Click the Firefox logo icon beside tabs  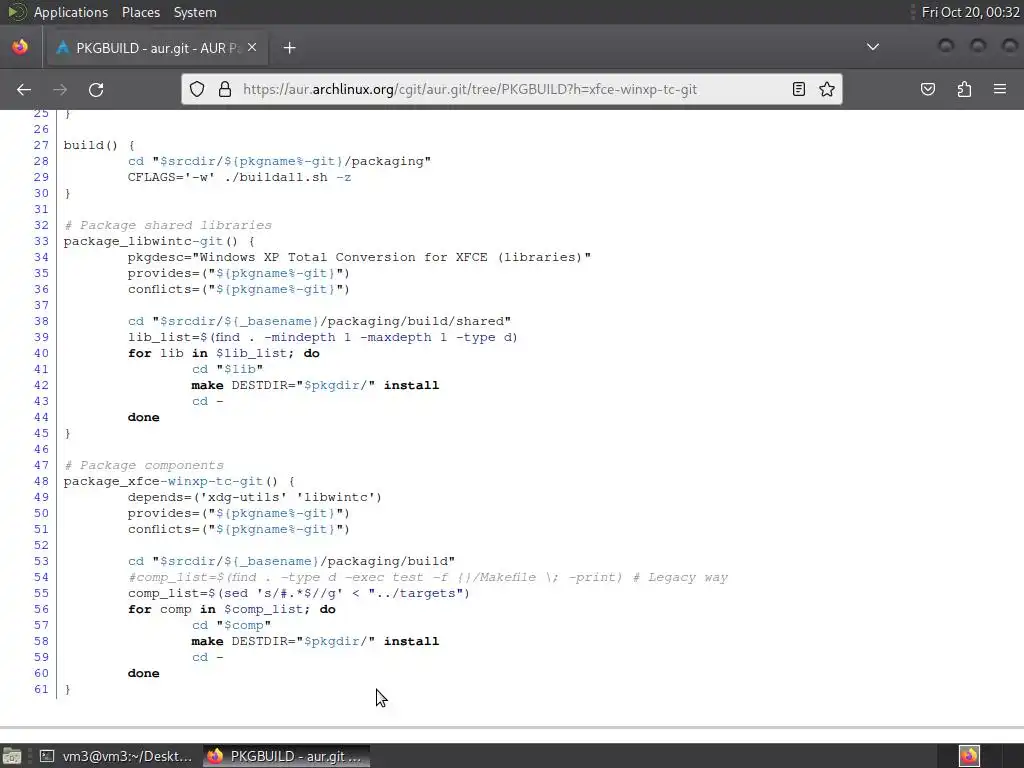(20, 48)
